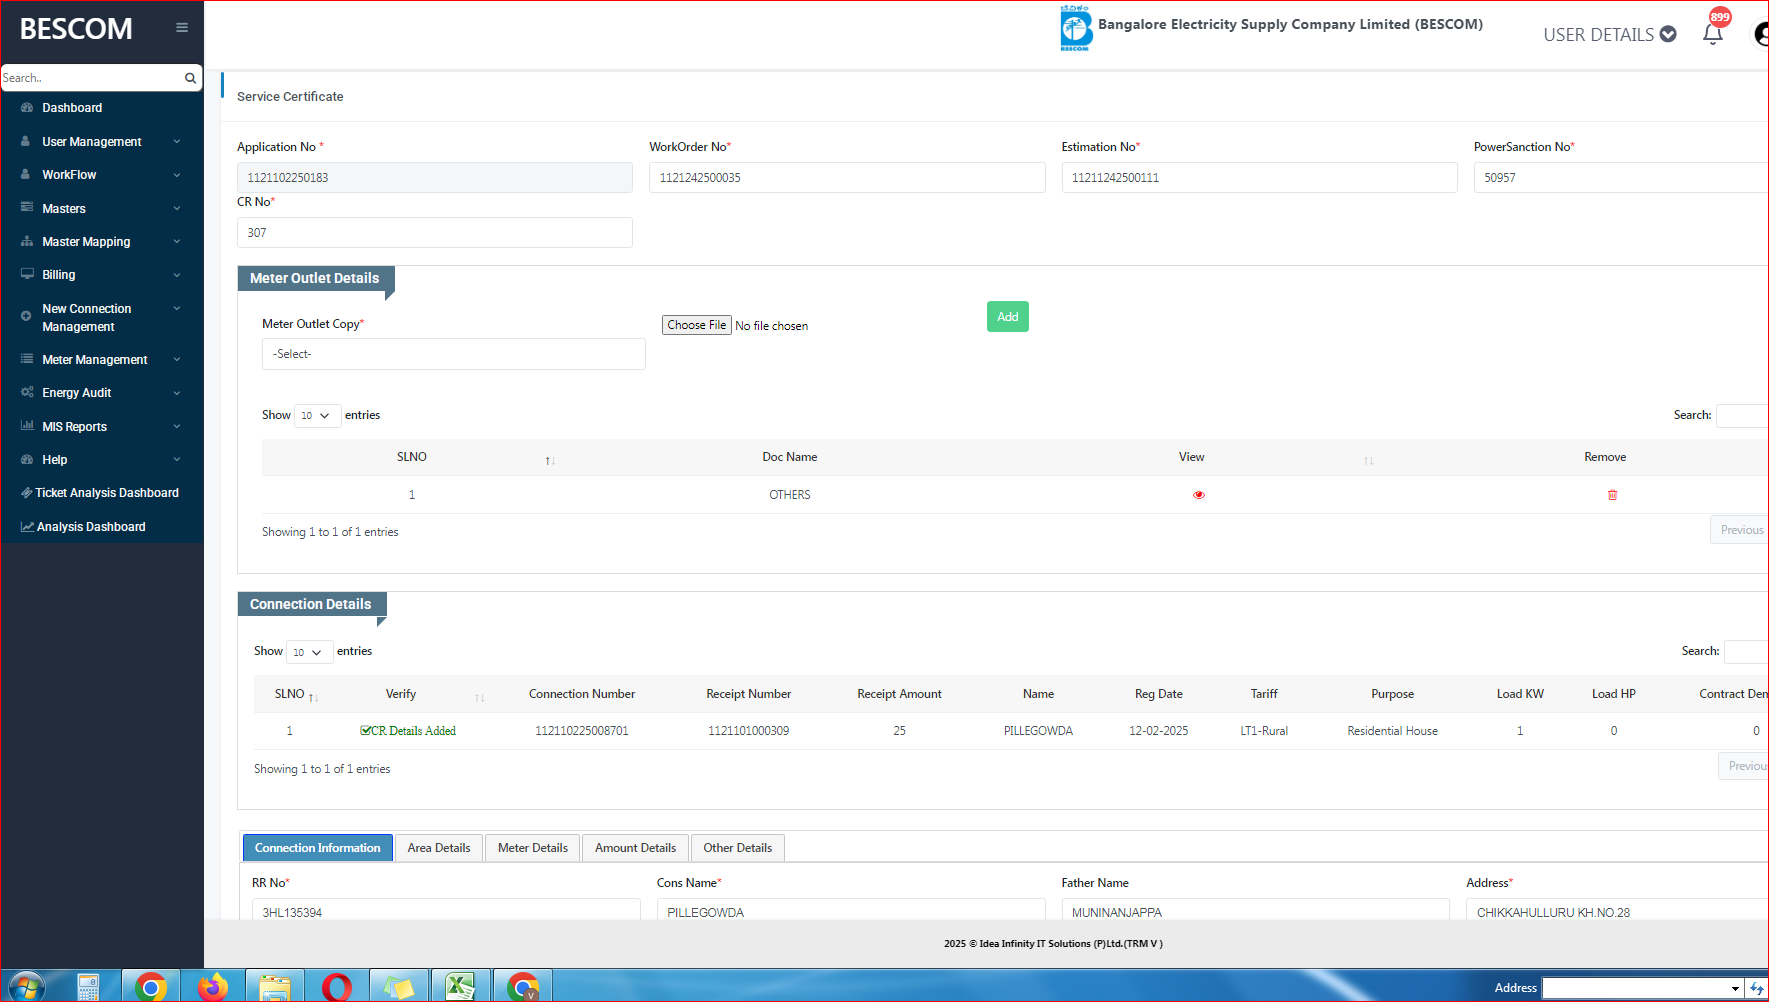
Task: Click the RR No field
Action: coord(446,910)
